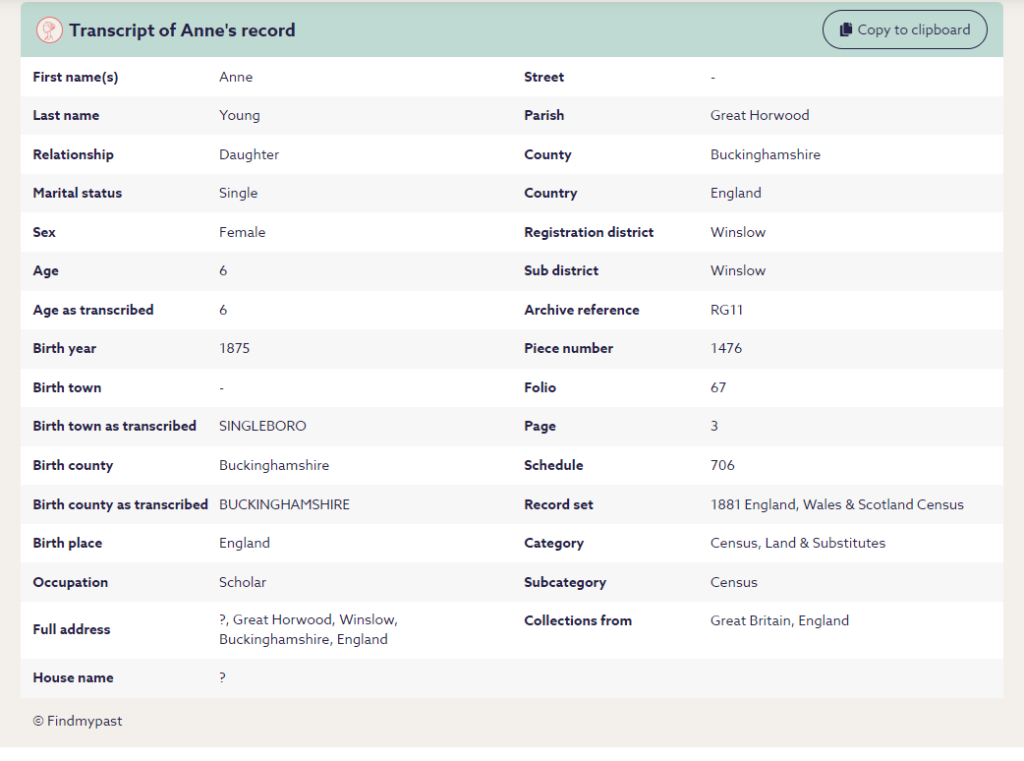1024x761 pixels.
Task: Click the "Age as transcribed" field label
Action: (x=93, y=310)
